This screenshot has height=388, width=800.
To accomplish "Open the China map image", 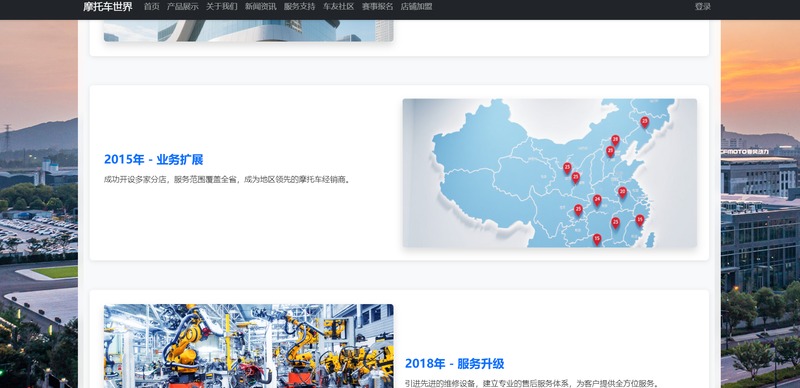I will tap(549, 173).
